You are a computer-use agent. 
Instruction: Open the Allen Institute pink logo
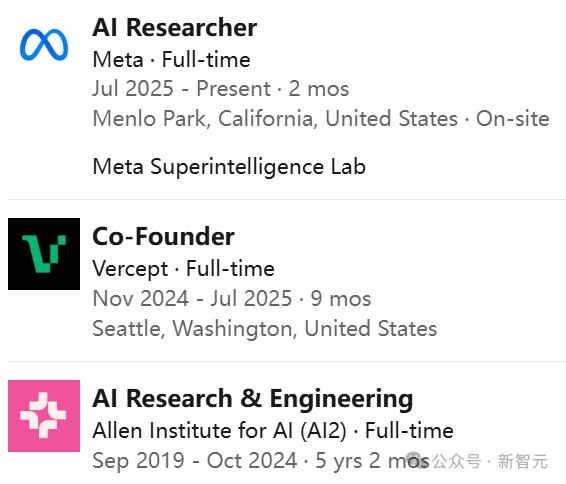point(44,416)
